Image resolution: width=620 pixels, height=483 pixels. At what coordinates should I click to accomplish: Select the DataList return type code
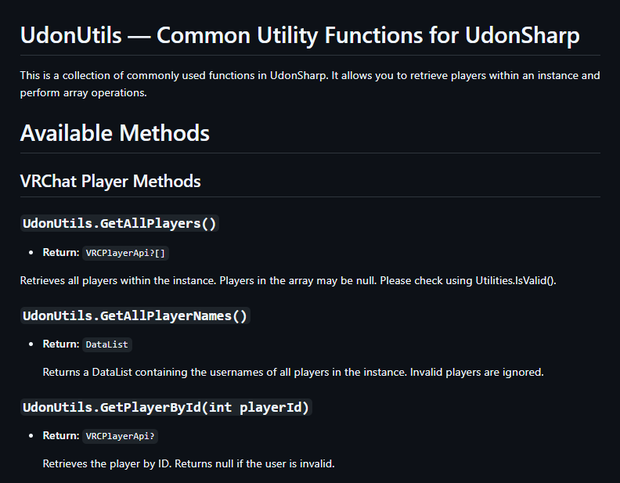coord(107,345)
